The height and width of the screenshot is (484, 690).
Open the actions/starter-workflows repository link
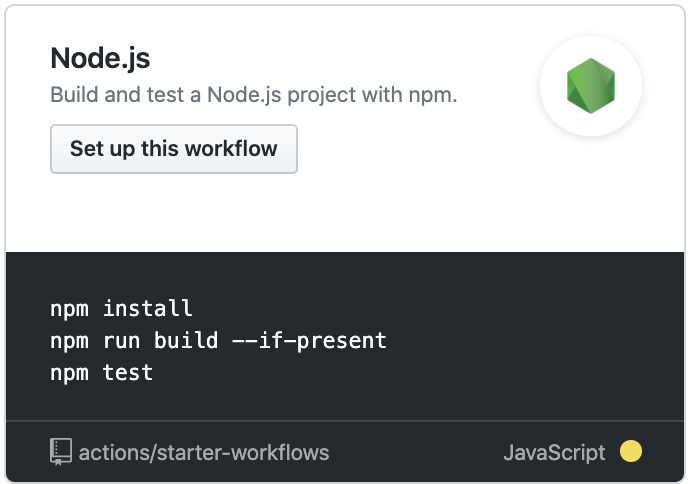coord(204,452)
